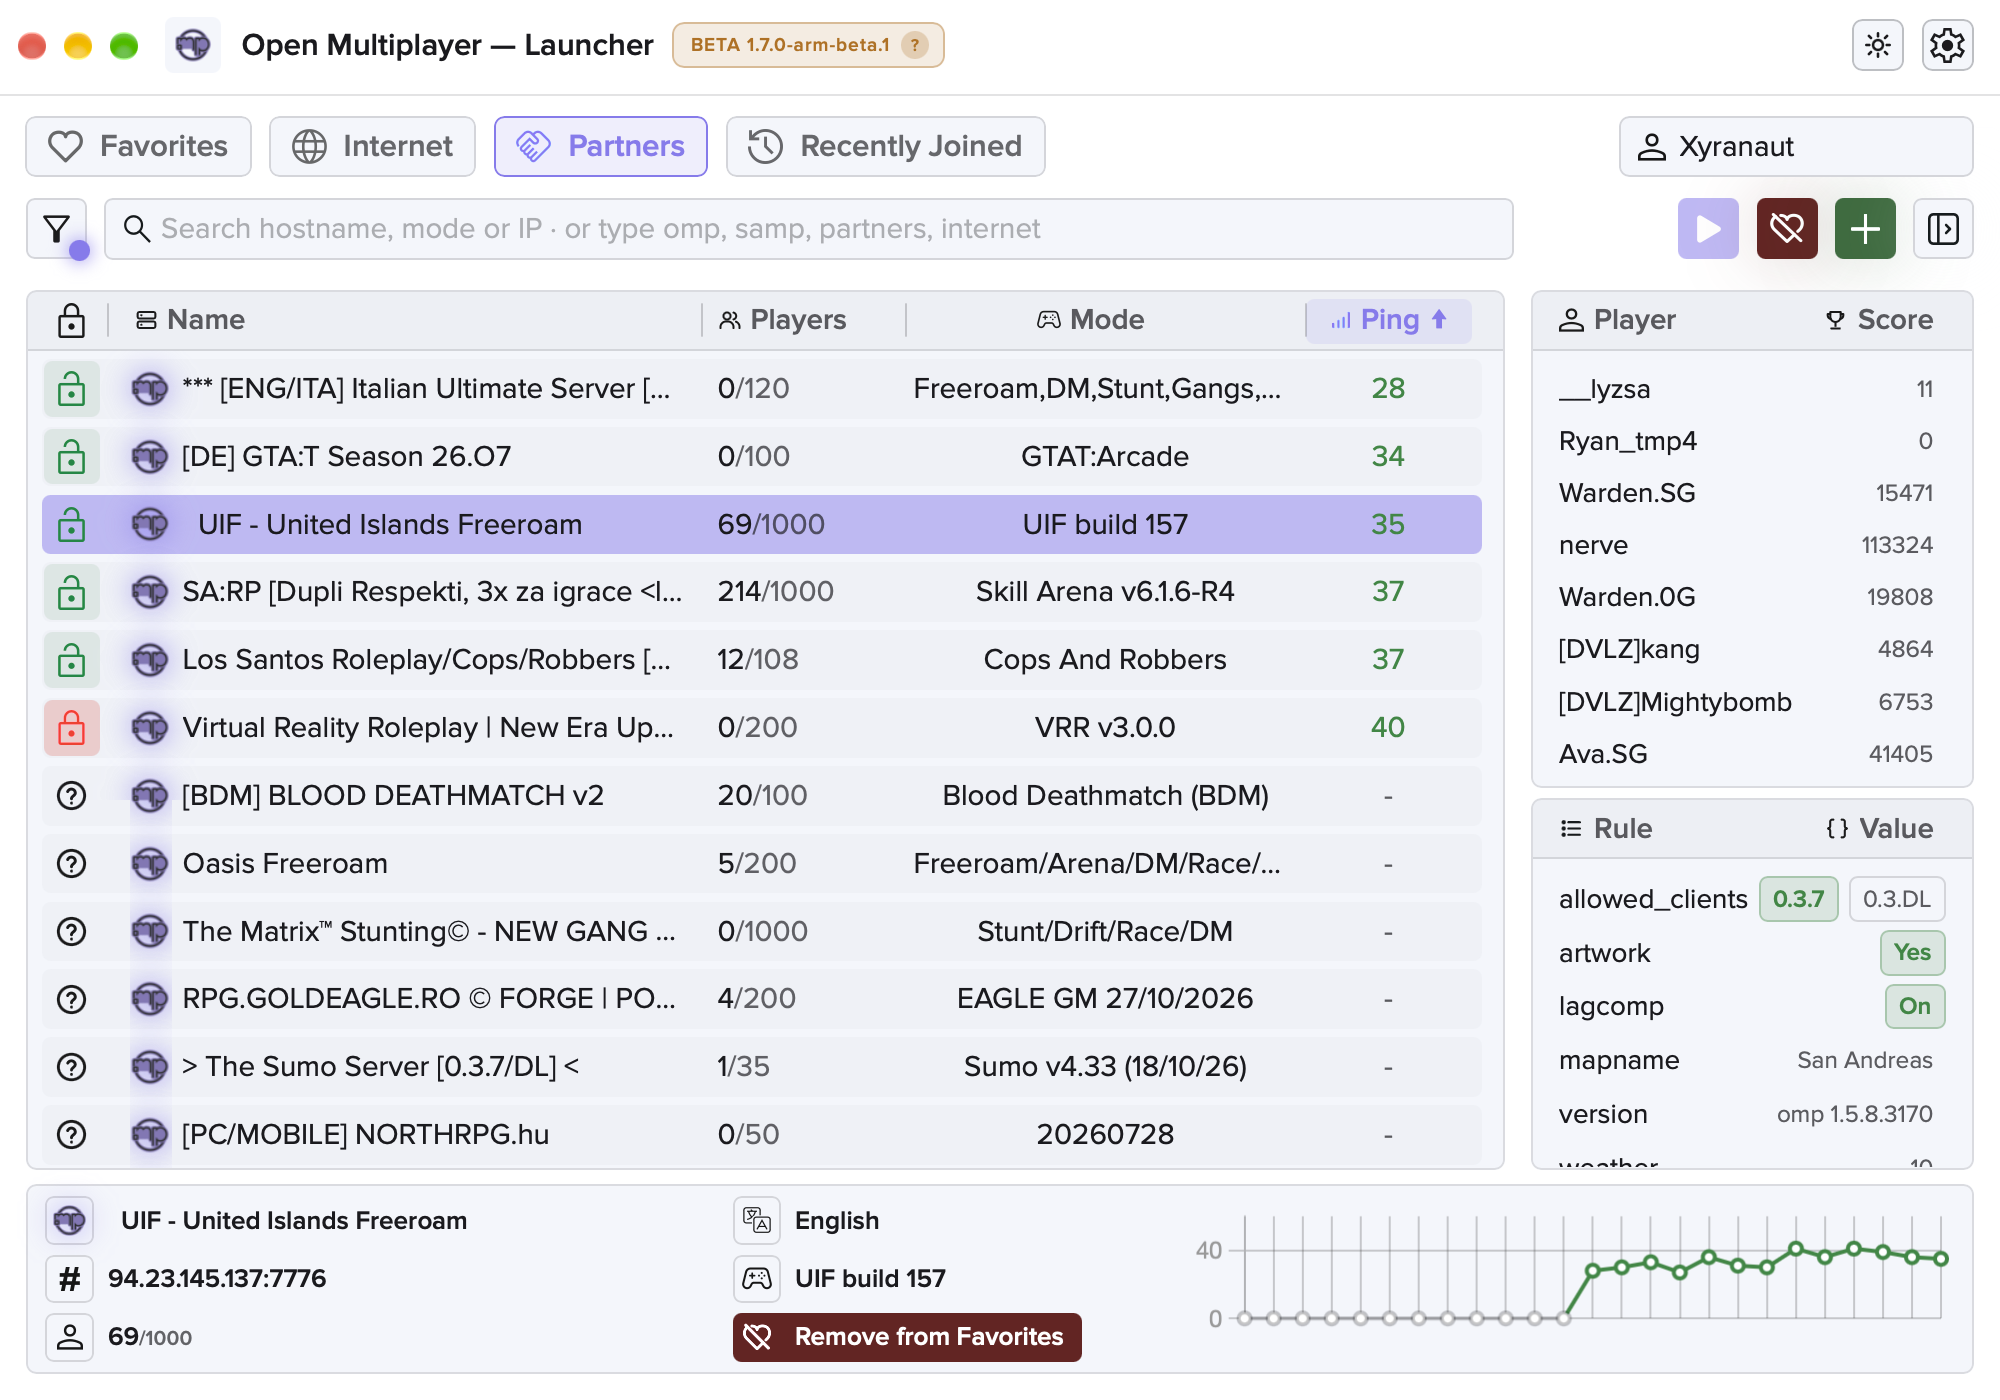The width and height of the screenshot is (2000, 1400).
Task: Switch to the Favorites tab
Action: pos(139,146)
